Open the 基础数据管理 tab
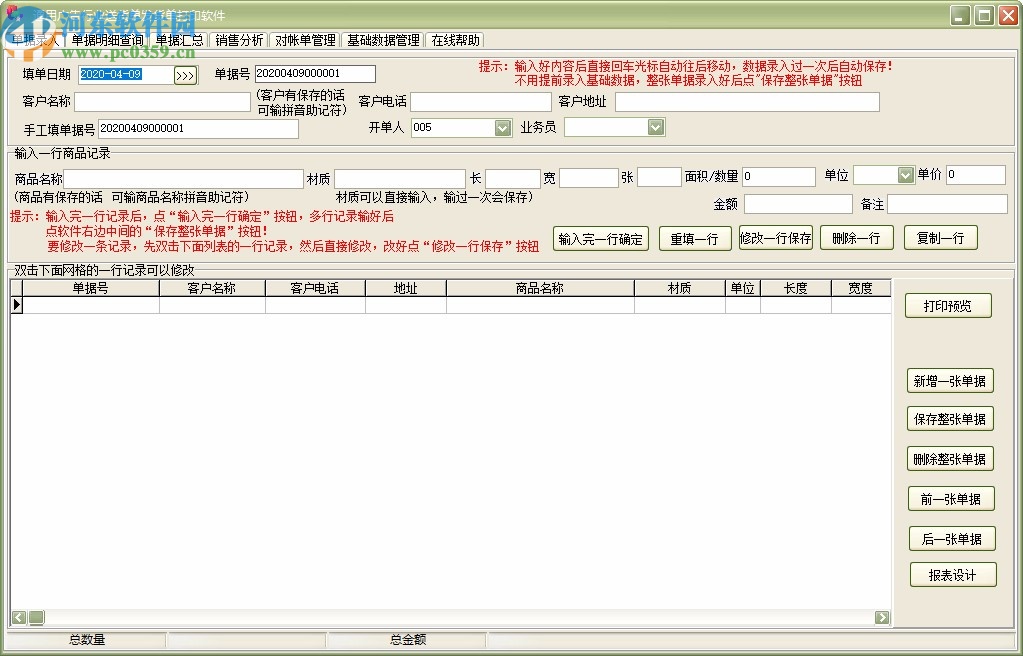This screenshot has height=656, width=1023. click(383, 40)
